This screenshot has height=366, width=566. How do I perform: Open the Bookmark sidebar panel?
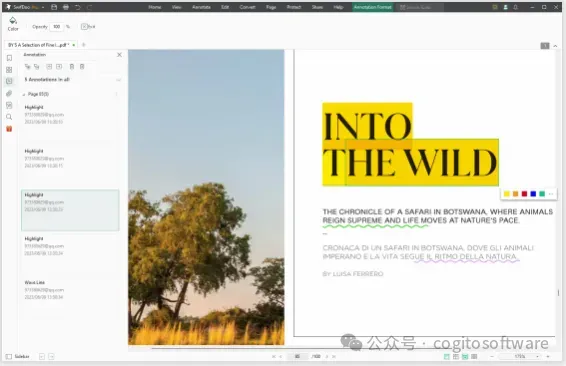(9, 58)
